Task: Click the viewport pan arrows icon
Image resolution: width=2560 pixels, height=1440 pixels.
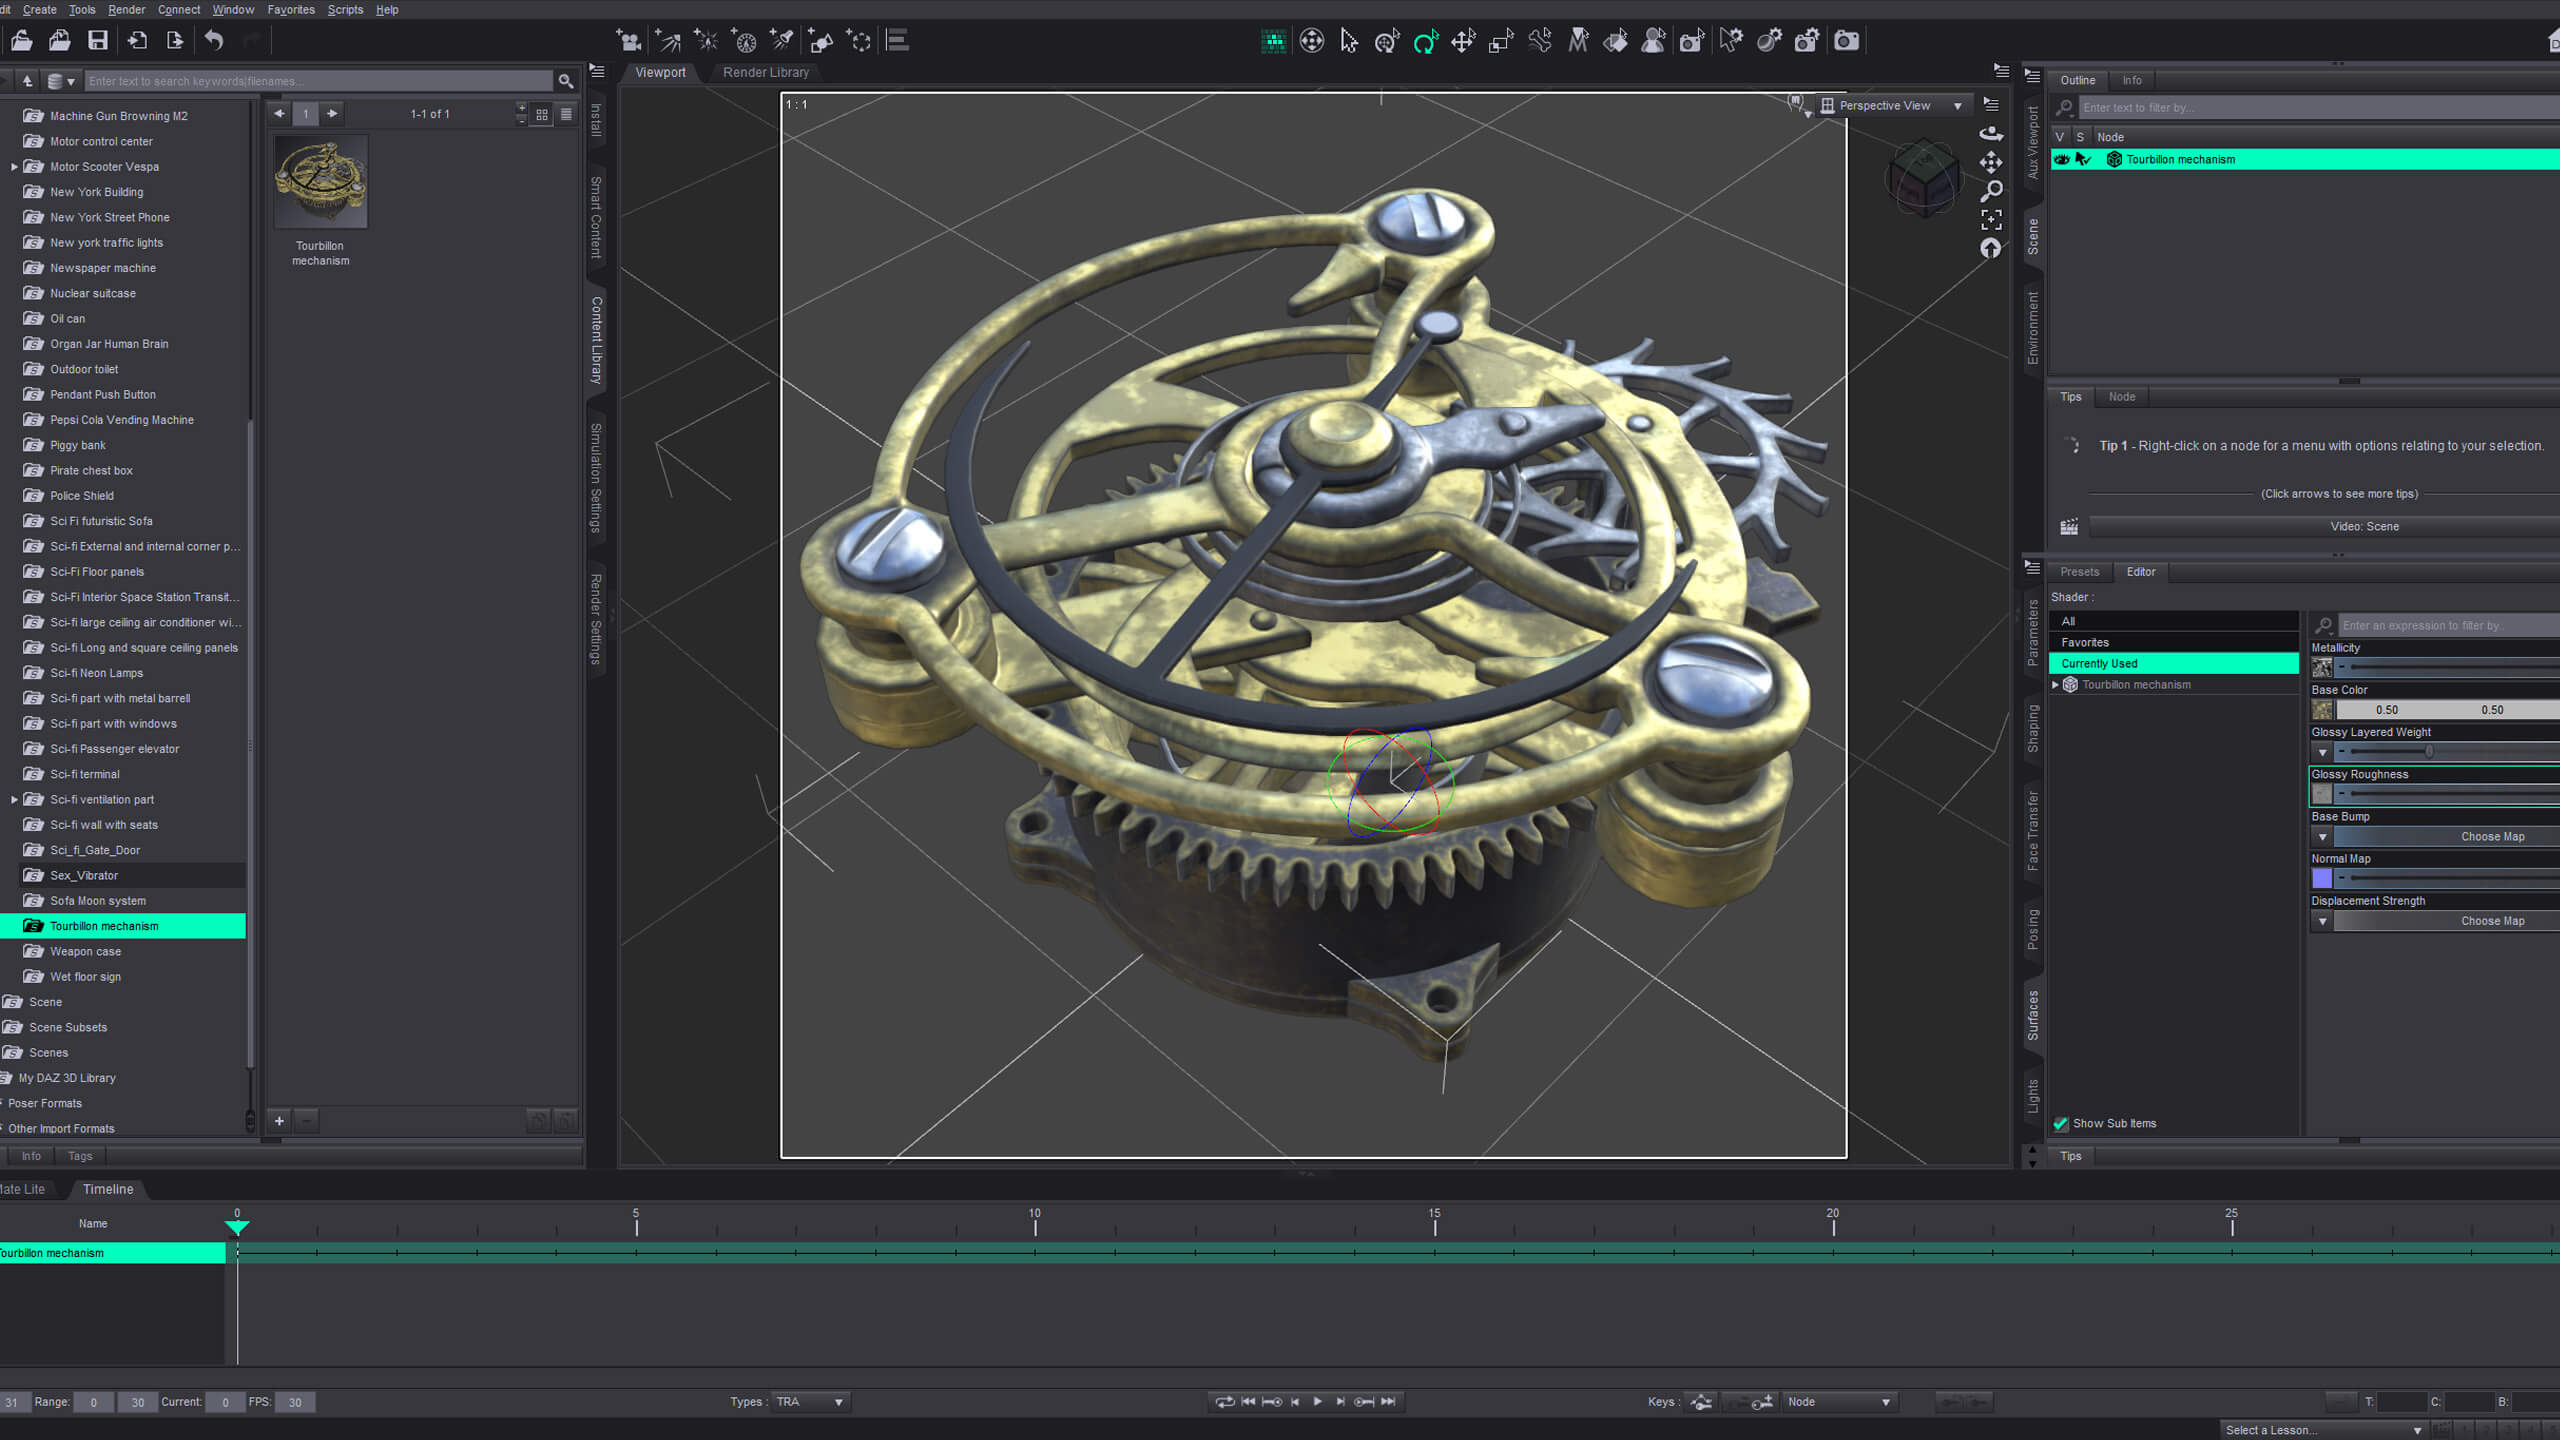Action: 1991,162
